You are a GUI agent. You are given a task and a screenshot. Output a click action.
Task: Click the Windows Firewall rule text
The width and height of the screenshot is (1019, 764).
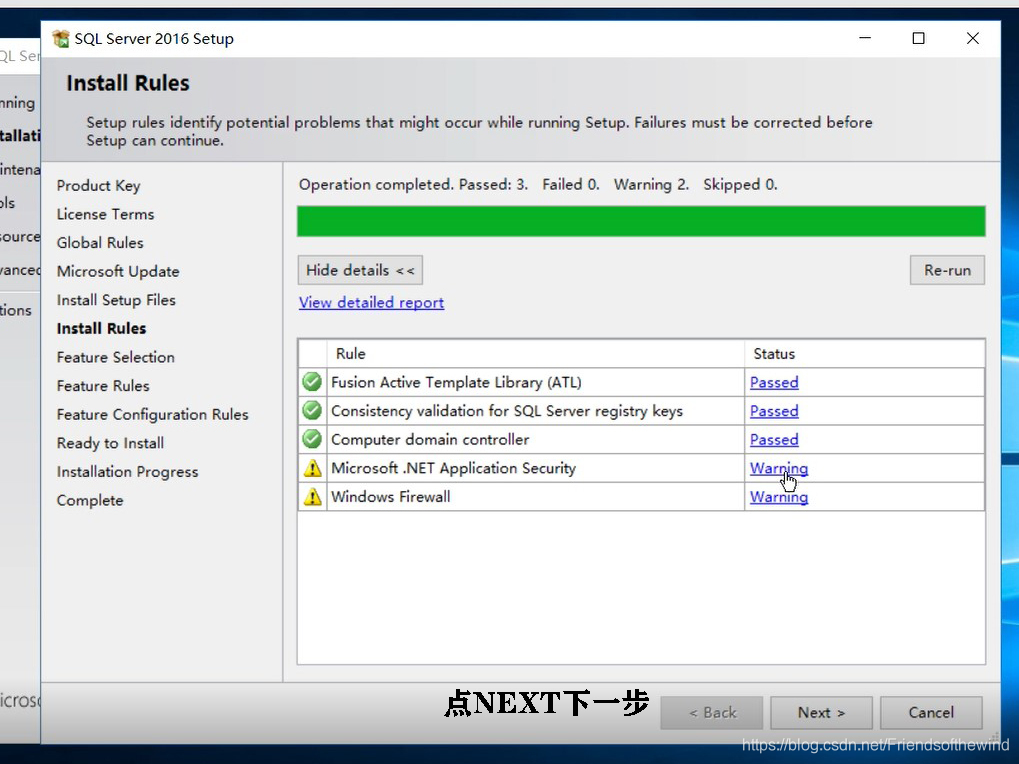(x=391, y=496)
